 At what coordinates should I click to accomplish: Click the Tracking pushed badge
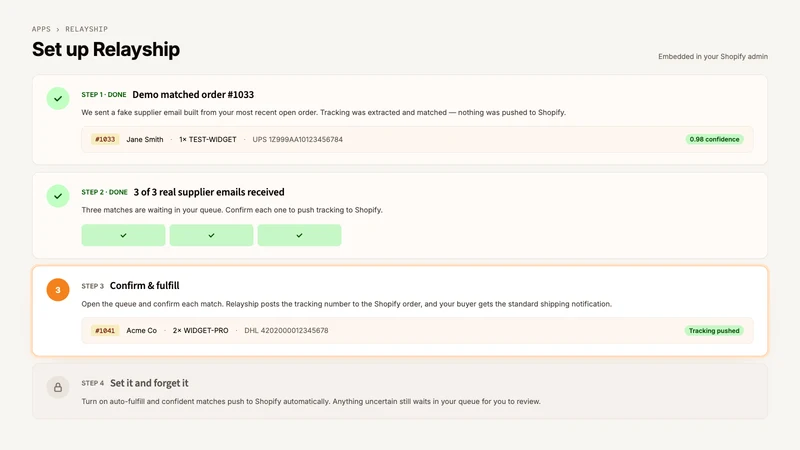[x=714, y=331]
